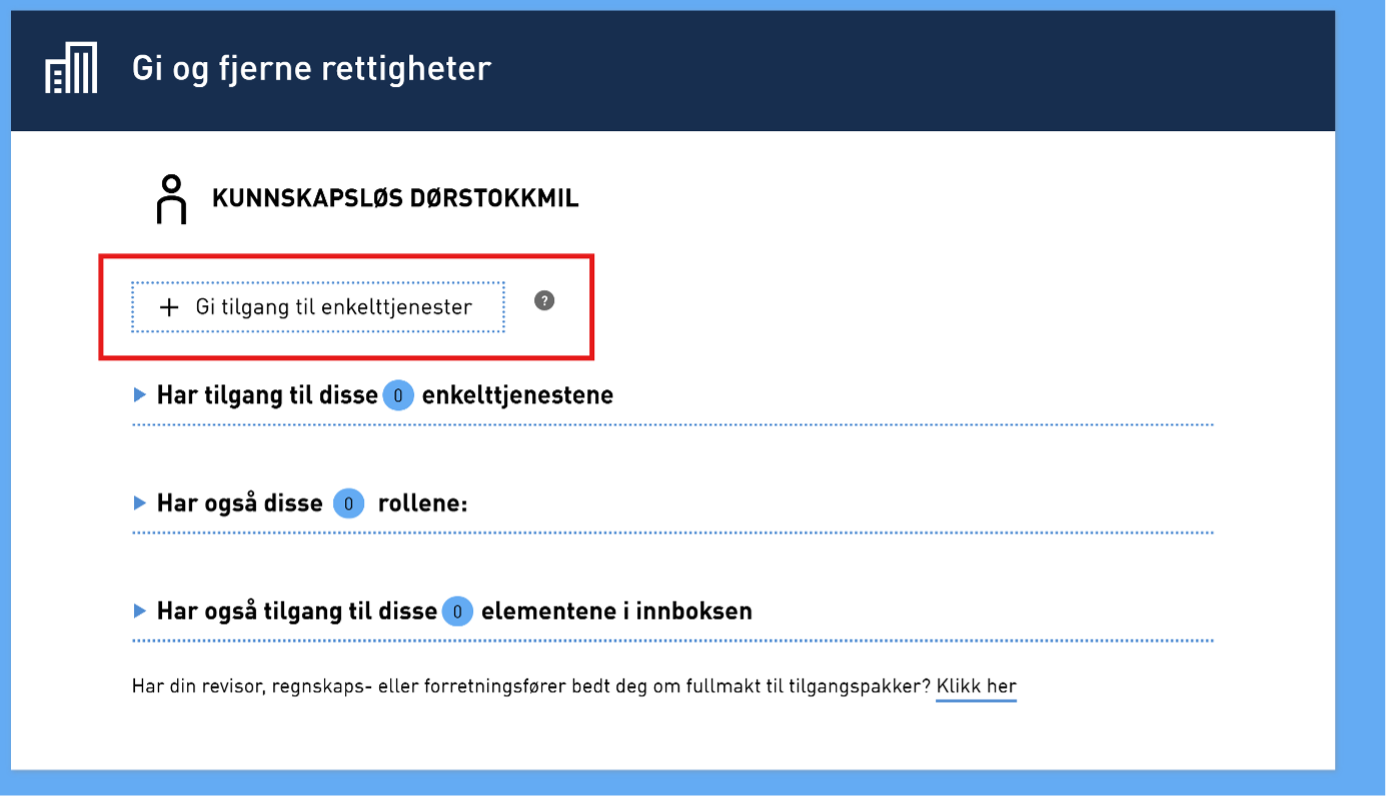Viewport: 1390px width, 800px height.
Task: Open the question mark help icon
Action: tap(544, 300)
